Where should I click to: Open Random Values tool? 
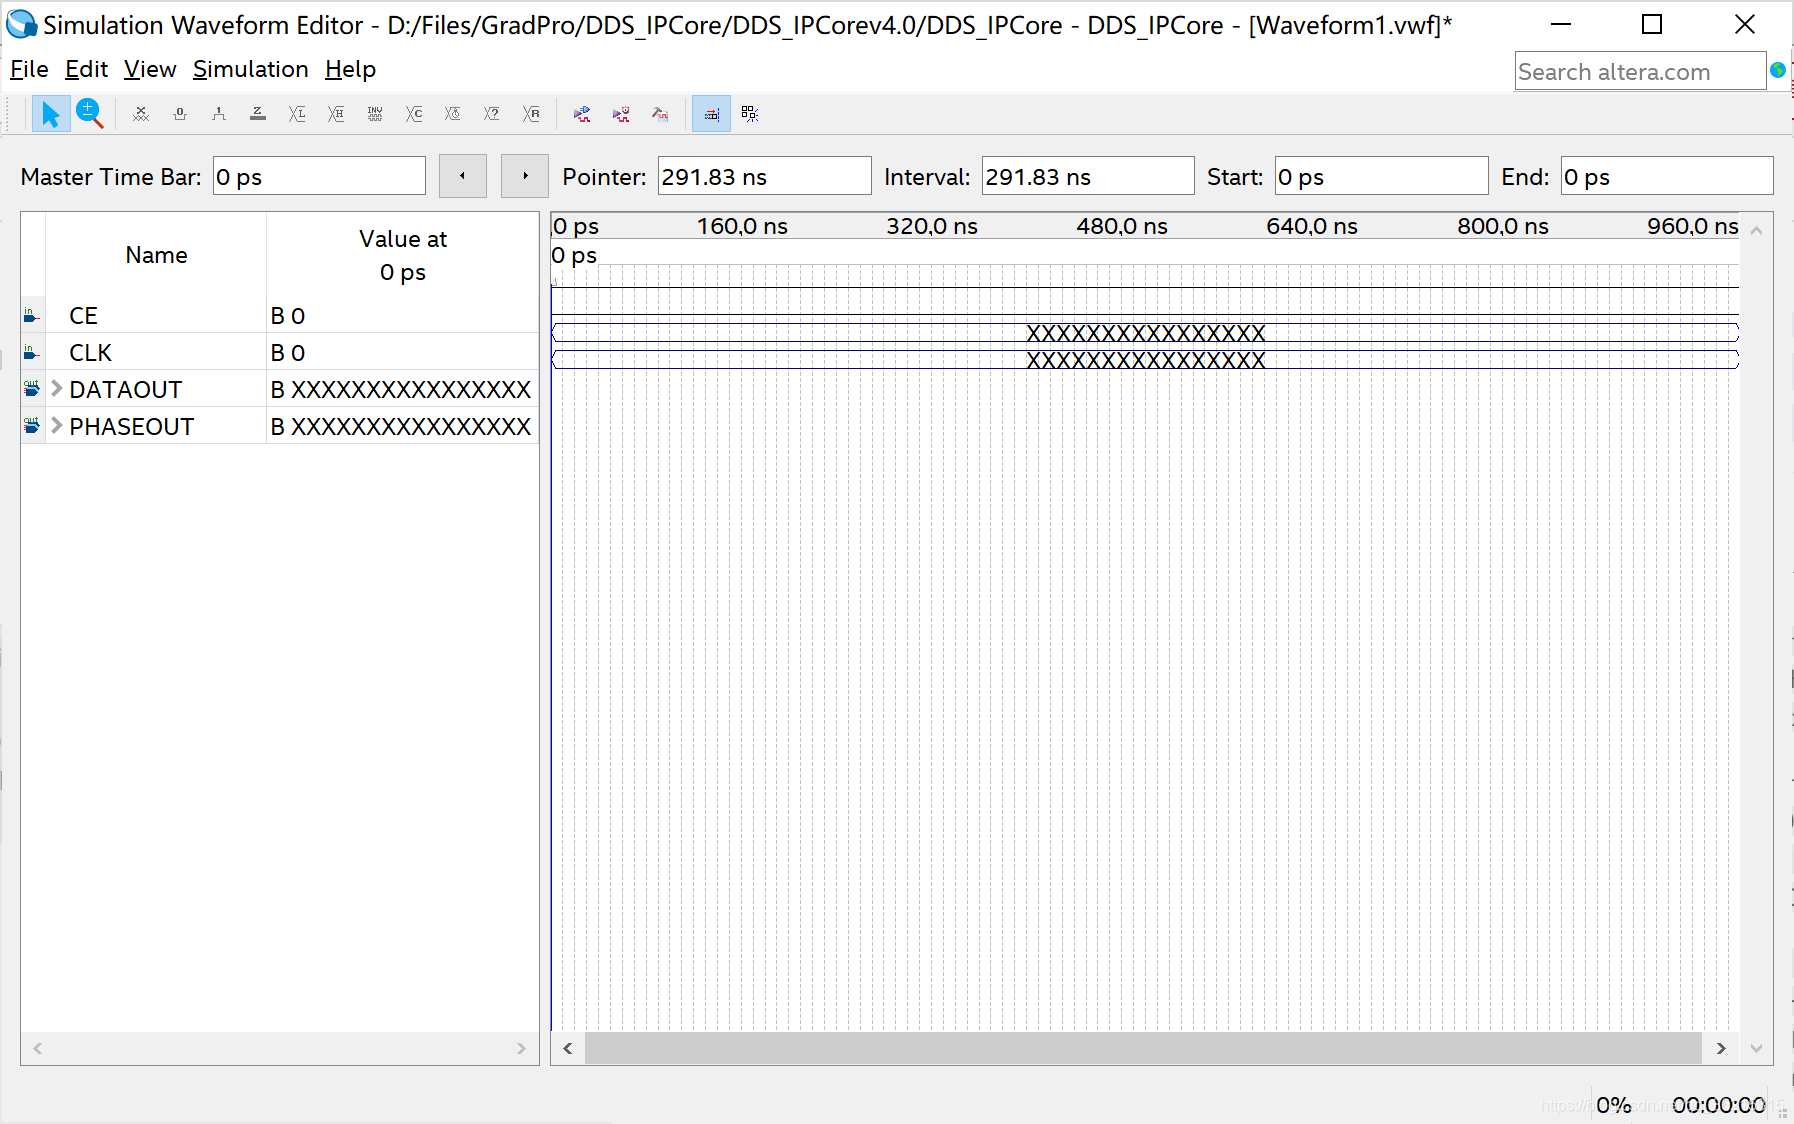click(531, 114)
